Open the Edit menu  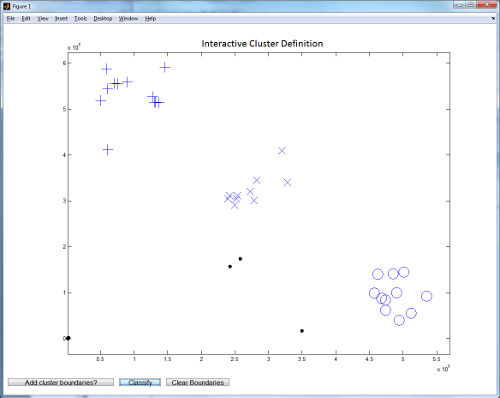tap(26, 19)
